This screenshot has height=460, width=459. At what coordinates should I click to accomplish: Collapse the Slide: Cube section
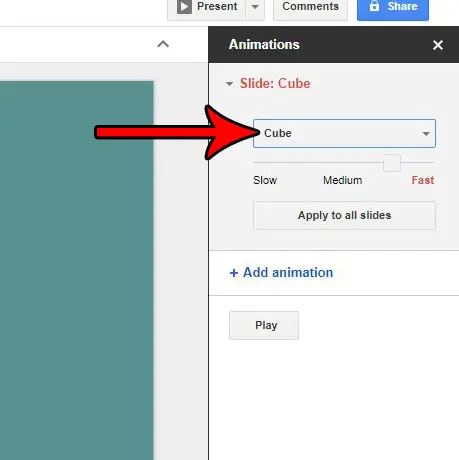click(x=229, y=84)
